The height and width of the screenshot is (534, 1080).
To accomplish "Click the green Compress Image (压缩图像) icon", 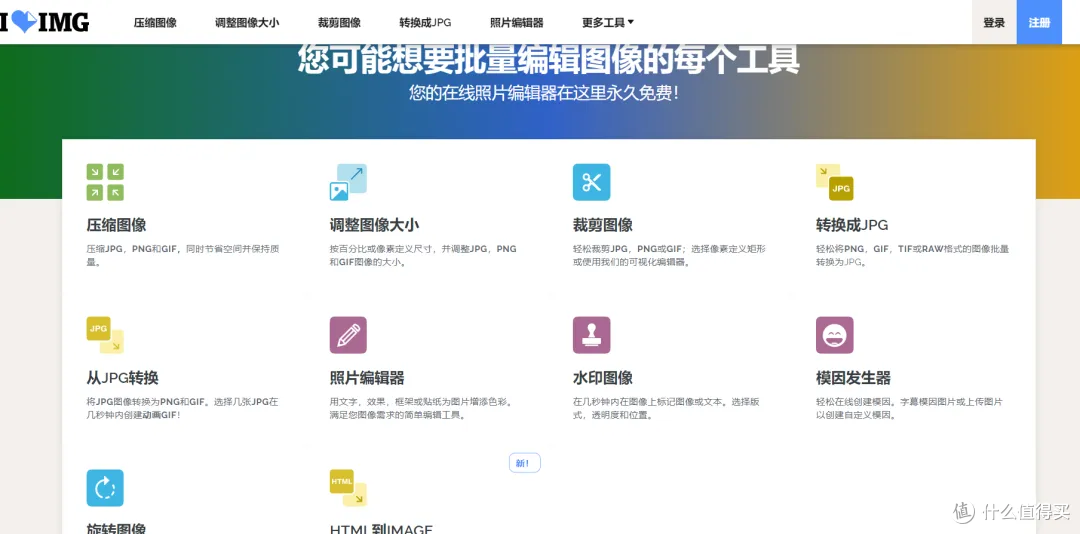I will (x=105, y=182).
